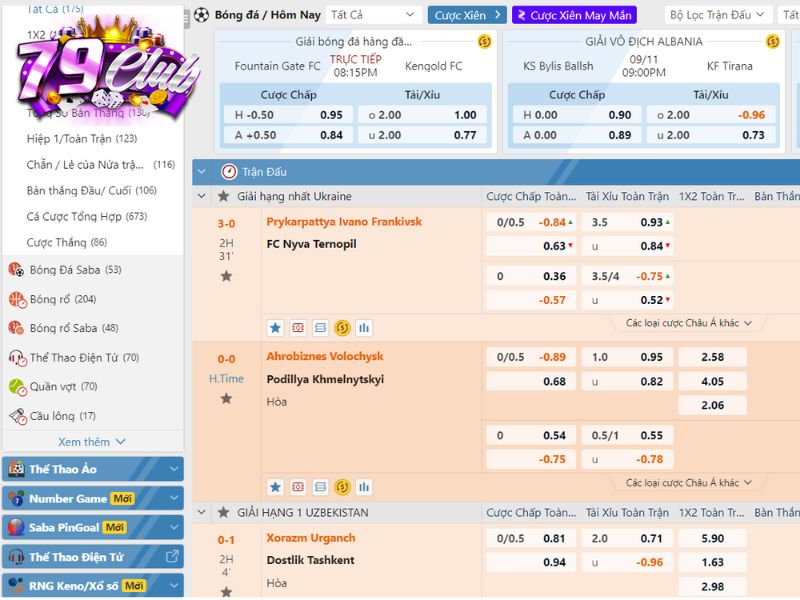The image size is (800, 600).
Task: Click the Quần vợt tennis icon
Action: [16, 387]
